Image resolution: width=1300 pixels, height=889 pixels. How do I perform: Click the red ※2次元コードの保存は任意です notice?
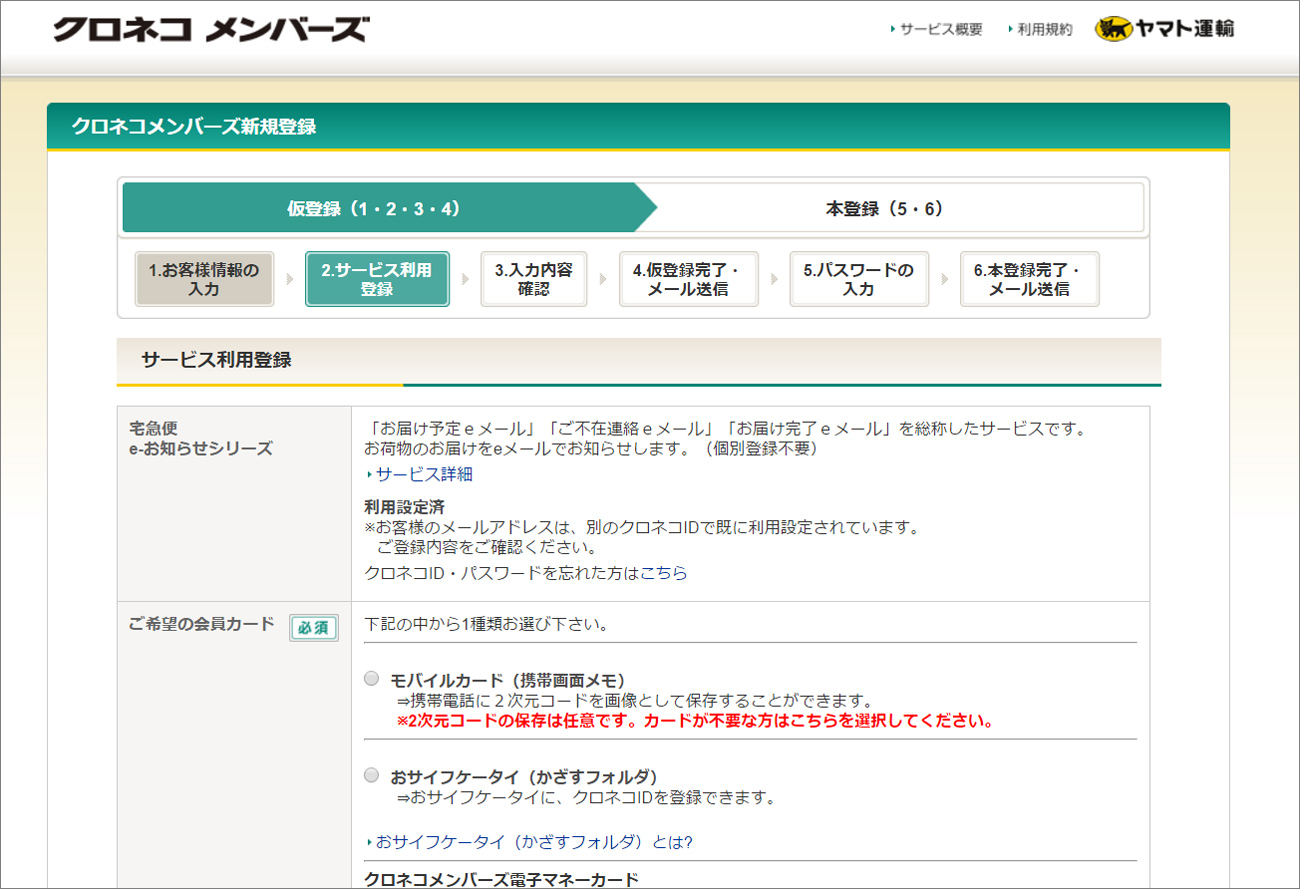click(x=695, y=721)
